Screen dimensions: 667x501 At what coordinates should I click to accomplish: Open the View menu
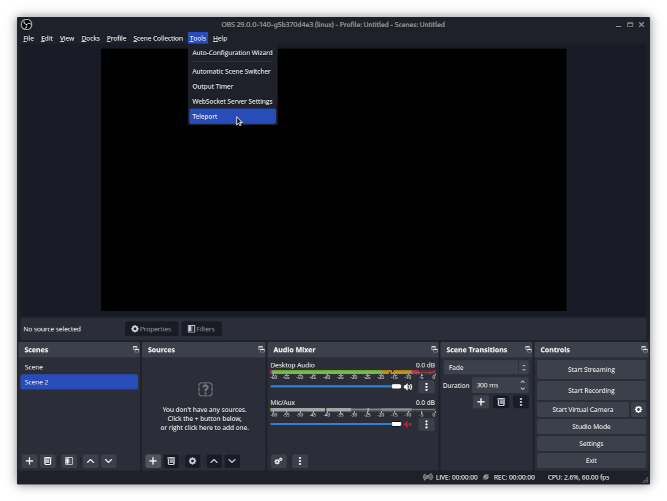tap(67, 38)
